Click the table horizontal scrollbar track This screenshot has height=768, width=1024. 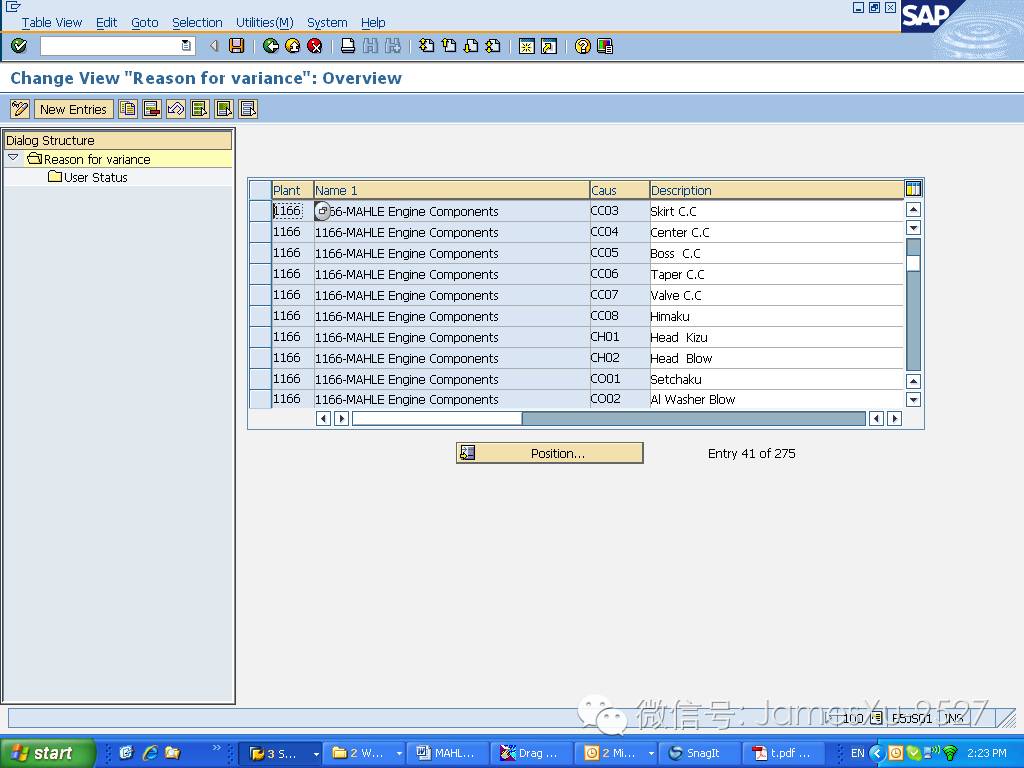click(x=694, y=418)
